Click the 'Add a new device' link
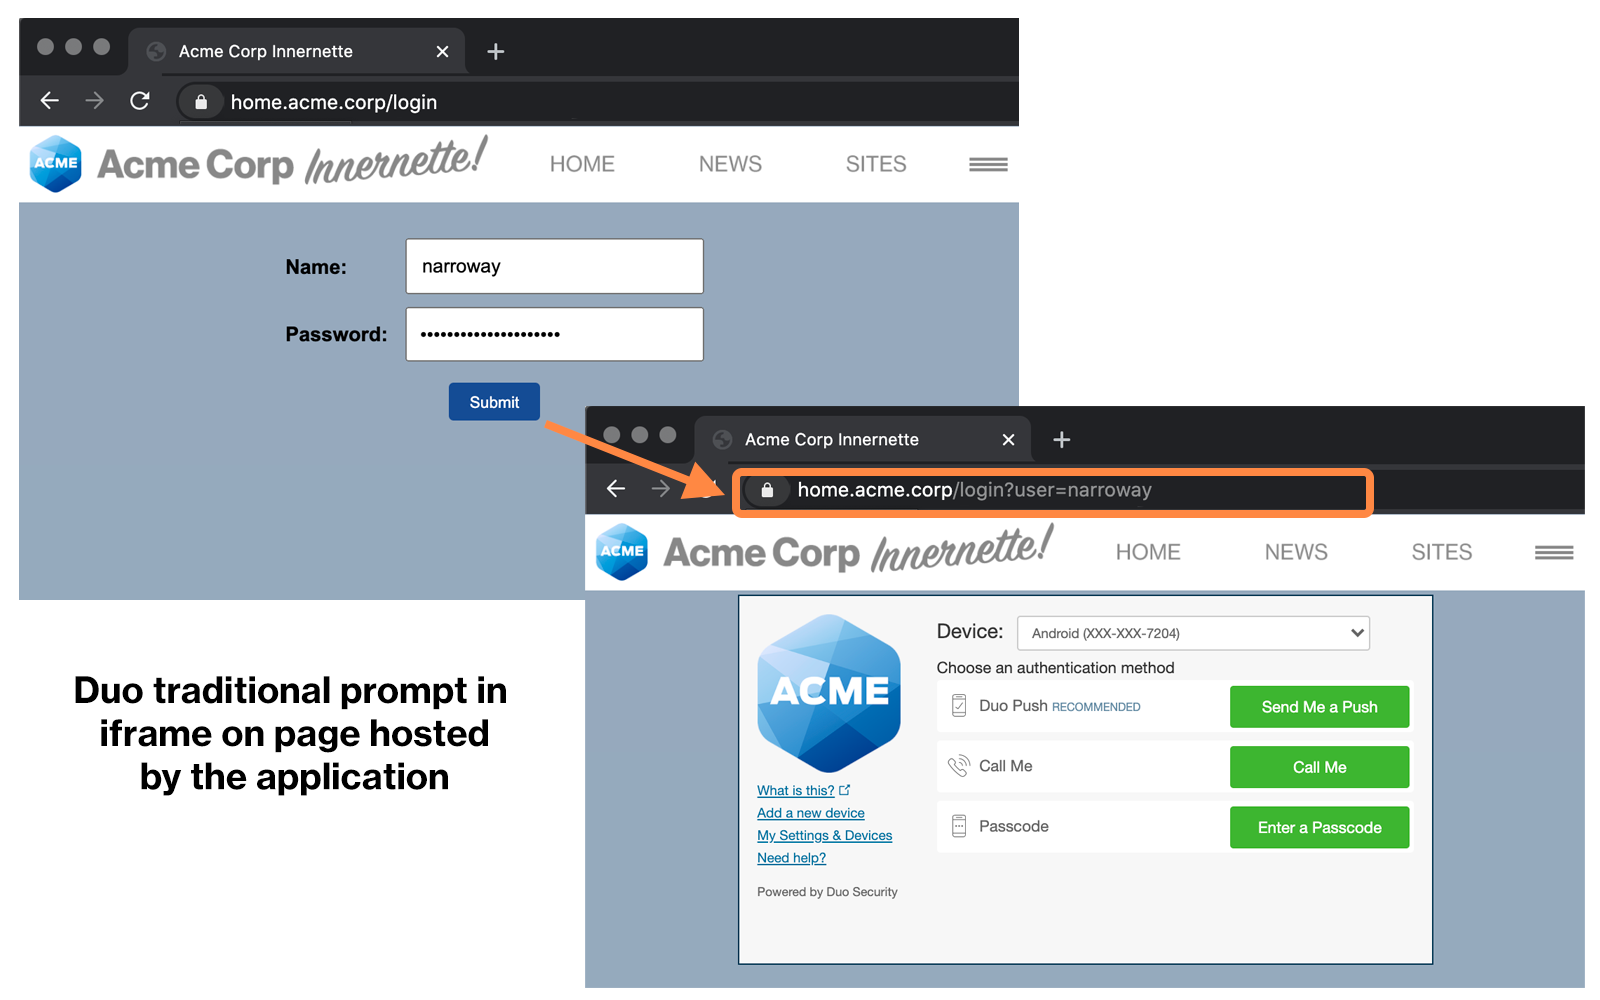The width and height of the screenshot is (1600, 1000). click(810, 813)
